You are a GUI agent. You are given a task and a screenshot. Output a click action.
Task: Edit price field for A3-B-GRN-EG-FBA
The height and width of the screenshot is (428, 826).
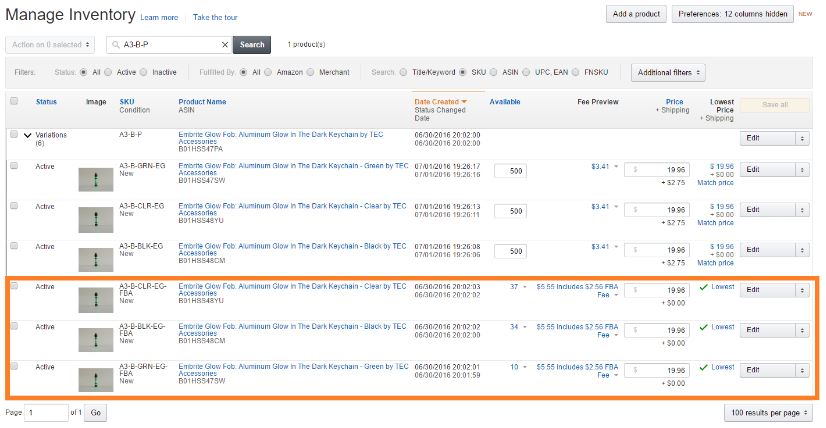point(657,370)
